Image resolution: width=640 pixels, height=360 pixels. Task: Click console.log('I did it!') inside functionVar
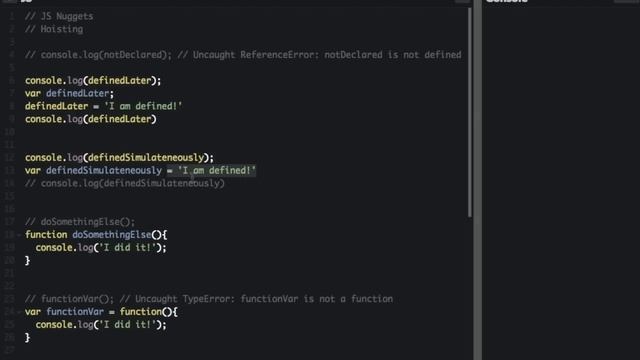click(101, 324)
